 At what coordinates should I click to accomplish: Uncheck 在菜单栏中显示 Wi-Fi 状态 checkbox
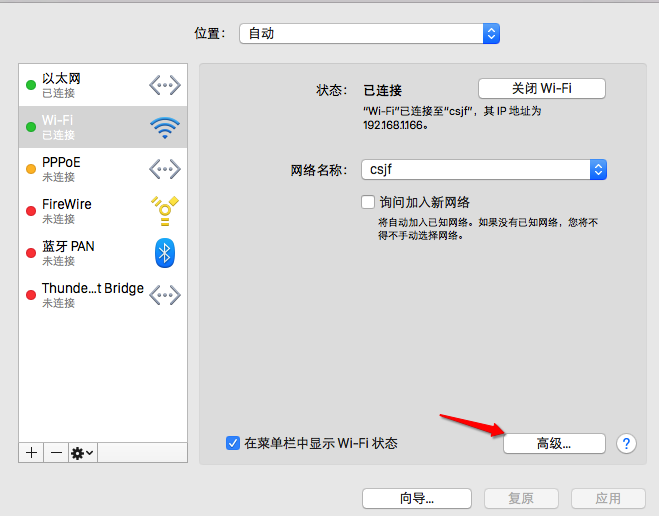(233, 443)
